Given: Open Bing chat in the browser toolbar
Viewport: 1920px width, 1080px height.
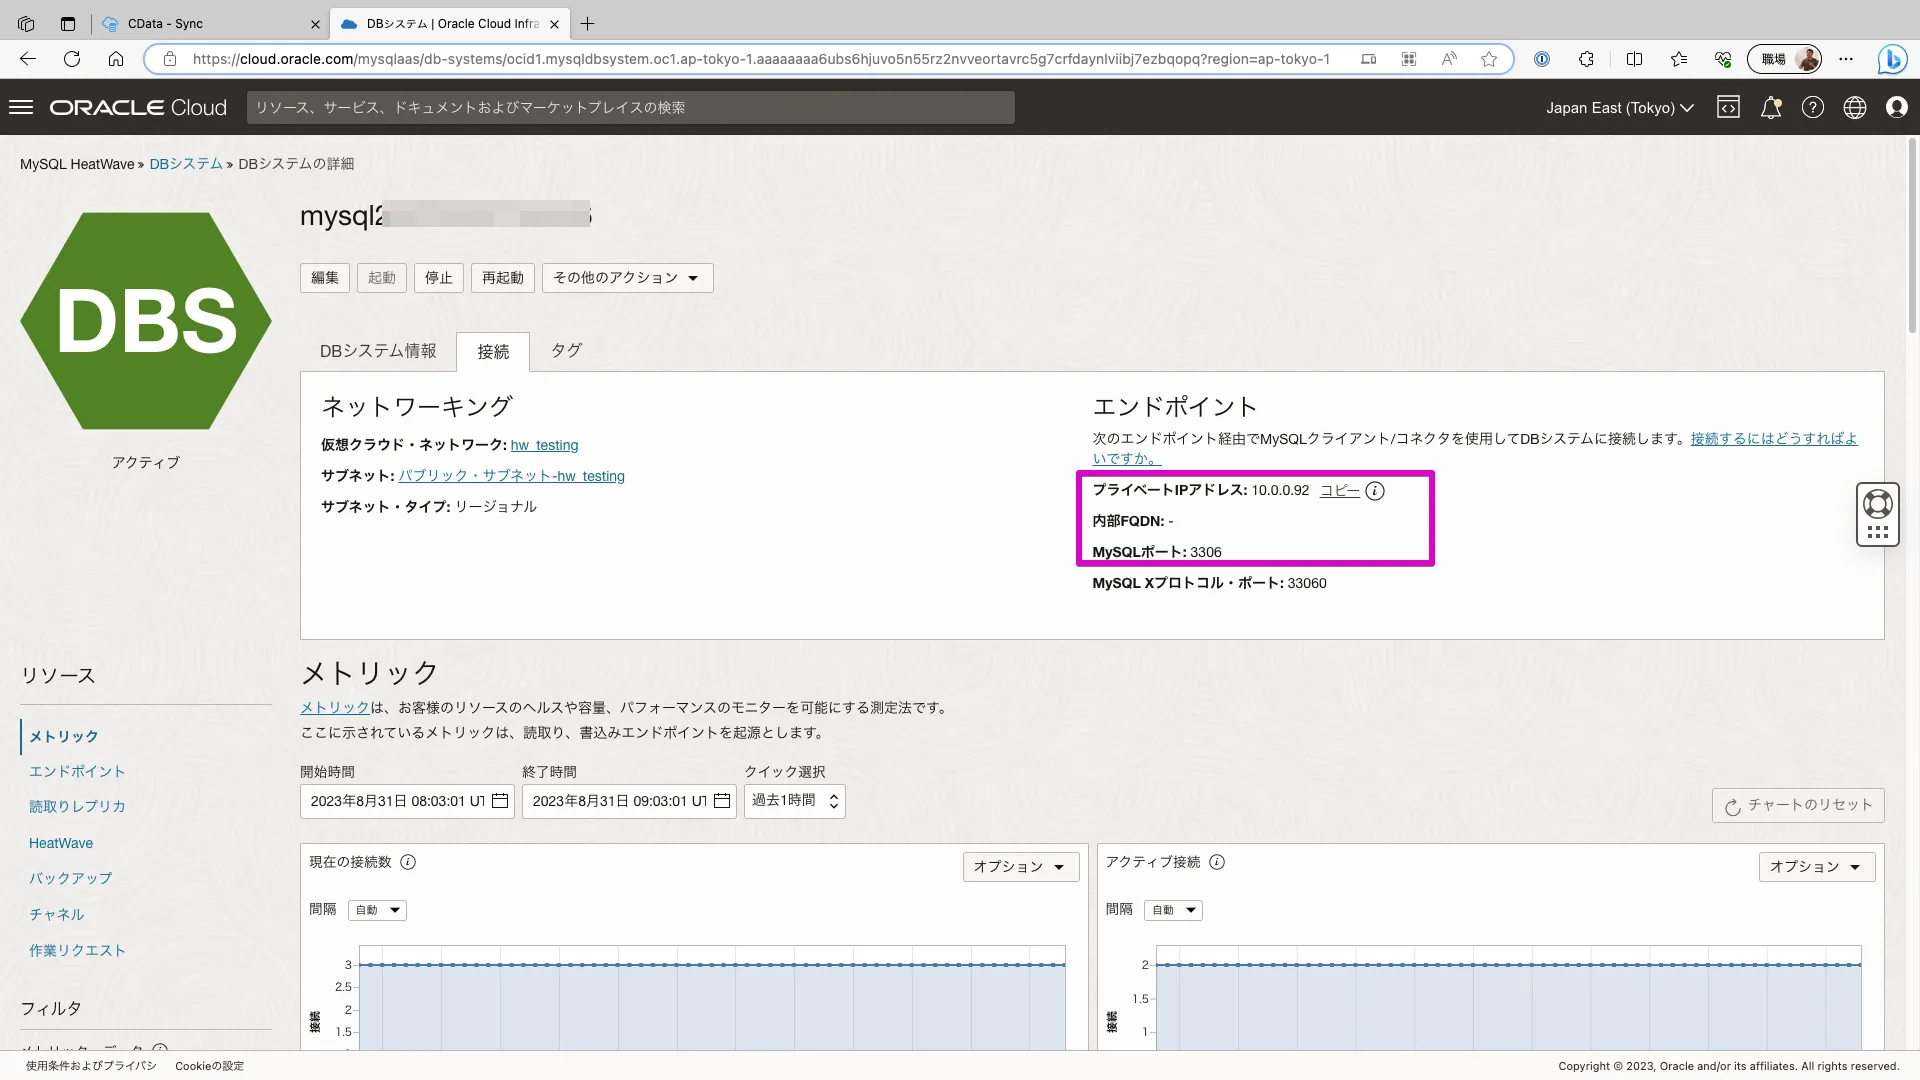Looking at the screenshot, I should pos(1893,59).
